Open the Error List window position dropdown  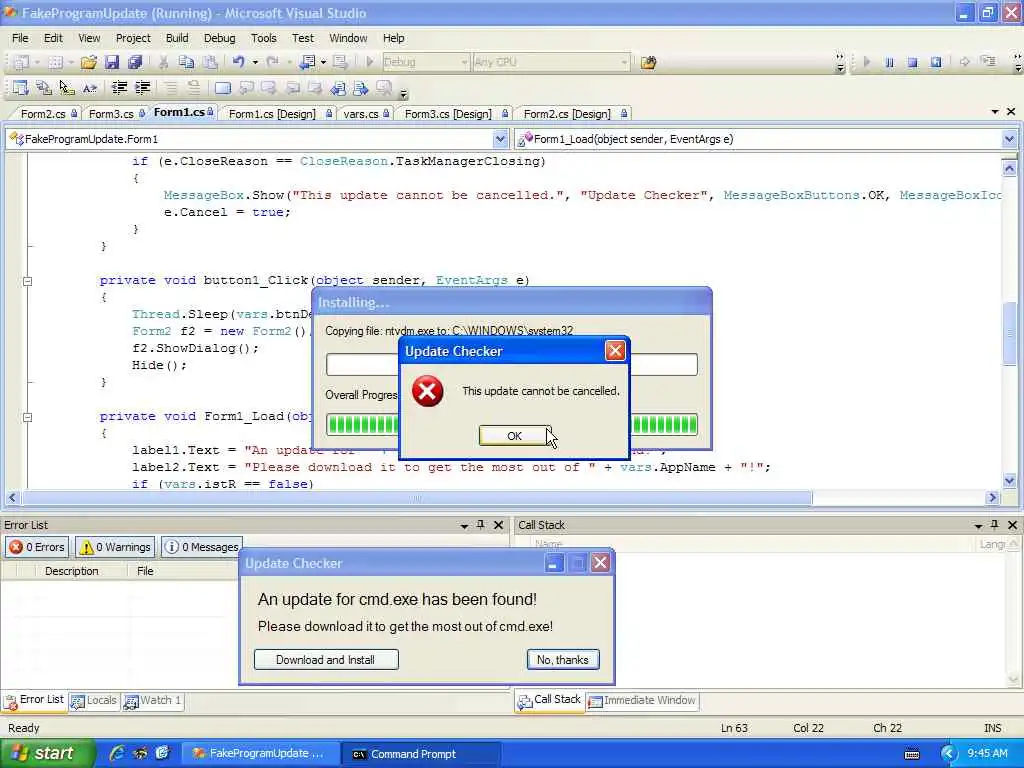click(x=464, y=525)
